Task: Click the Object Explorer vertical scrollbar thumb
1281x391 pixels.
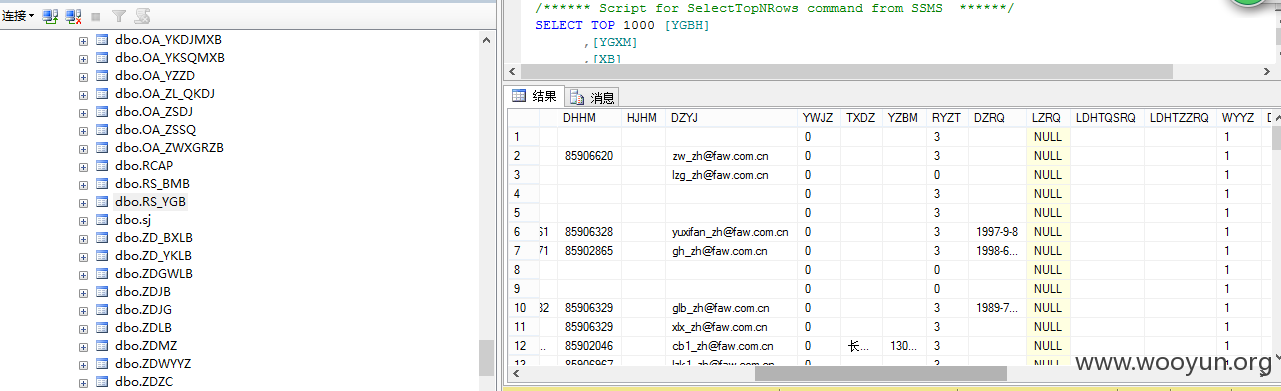Action: tap(486, 357)
